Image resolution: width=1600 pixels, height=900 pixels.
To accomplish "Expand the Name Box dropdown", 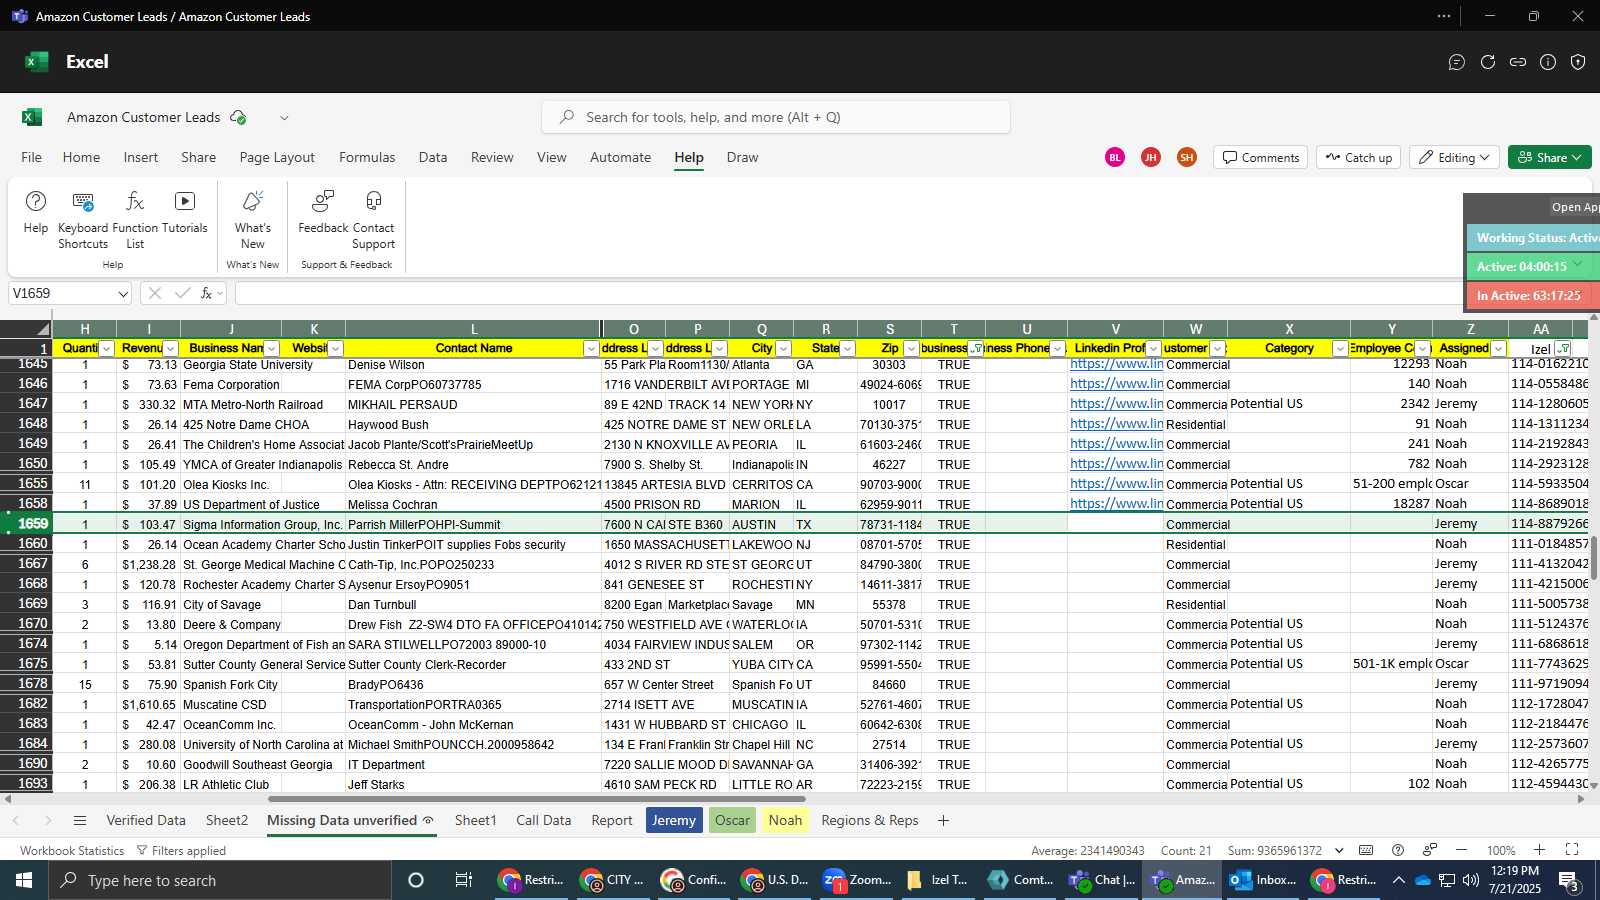I will [x=123, y=293].
